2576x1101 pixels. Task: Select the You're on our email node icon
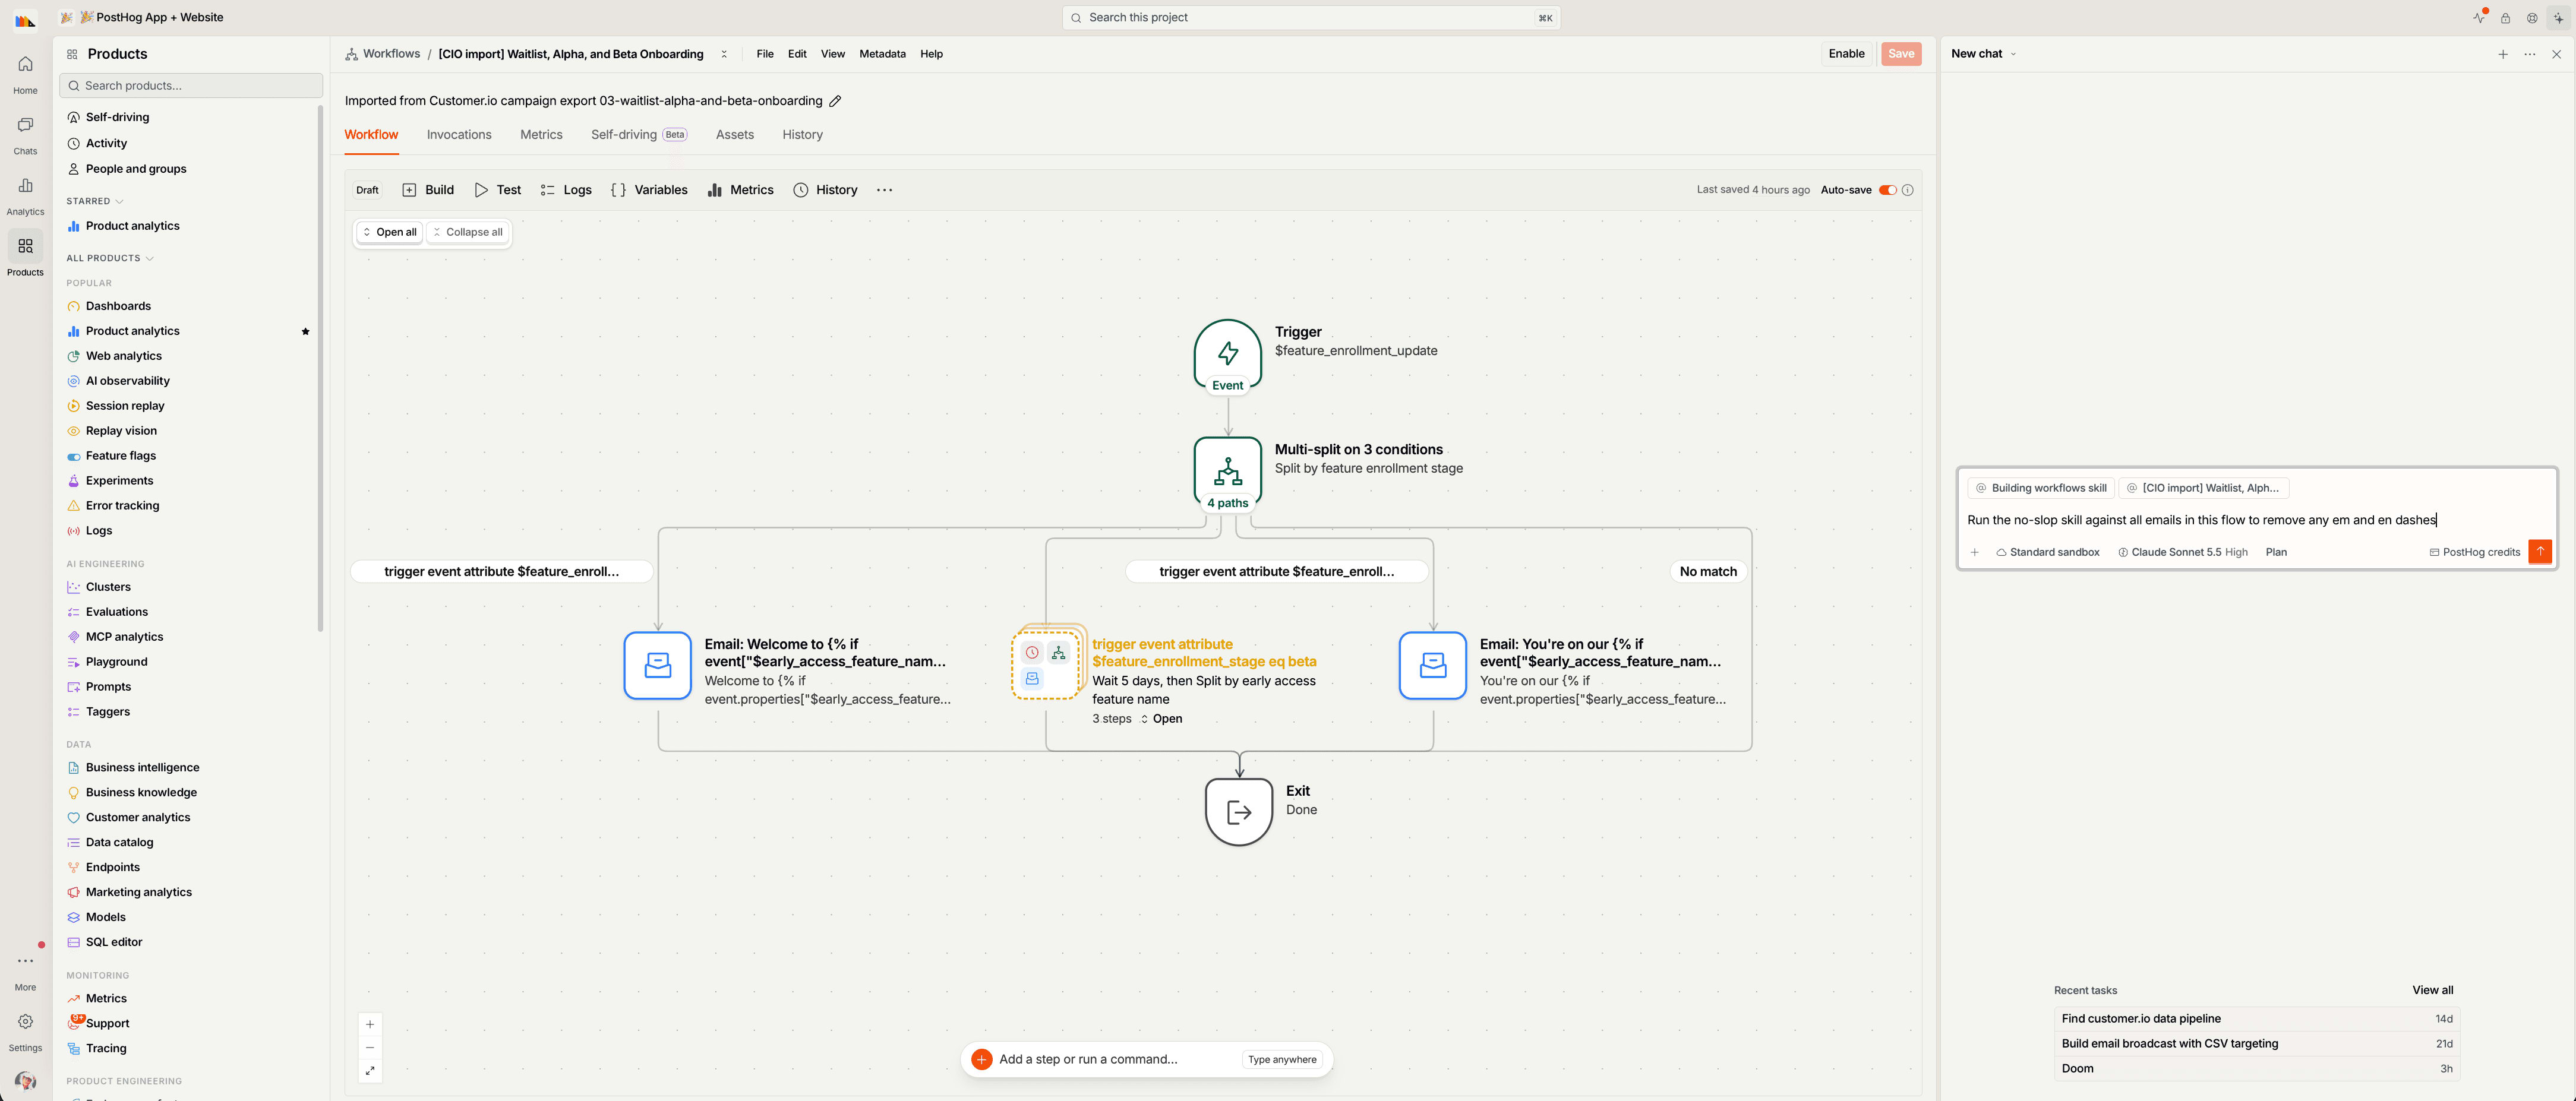coord(1433,665)
